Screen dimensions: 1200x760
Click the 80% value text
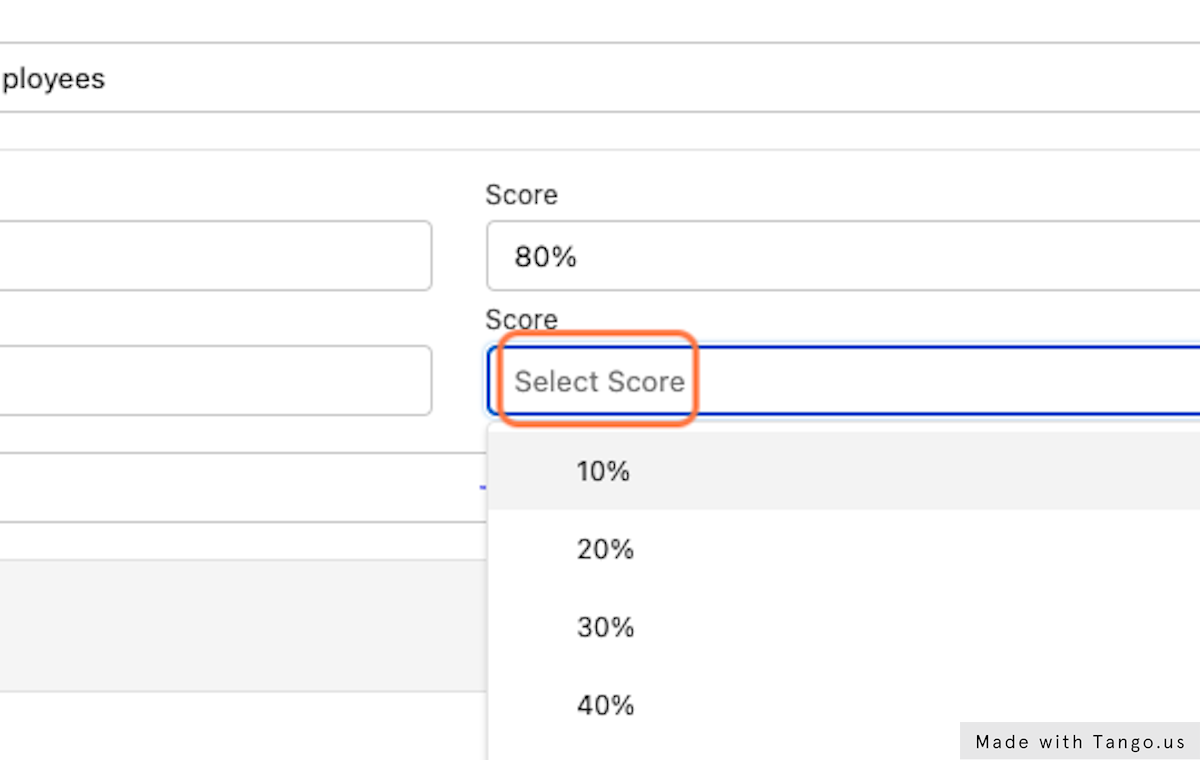click(x=545, y=257)
